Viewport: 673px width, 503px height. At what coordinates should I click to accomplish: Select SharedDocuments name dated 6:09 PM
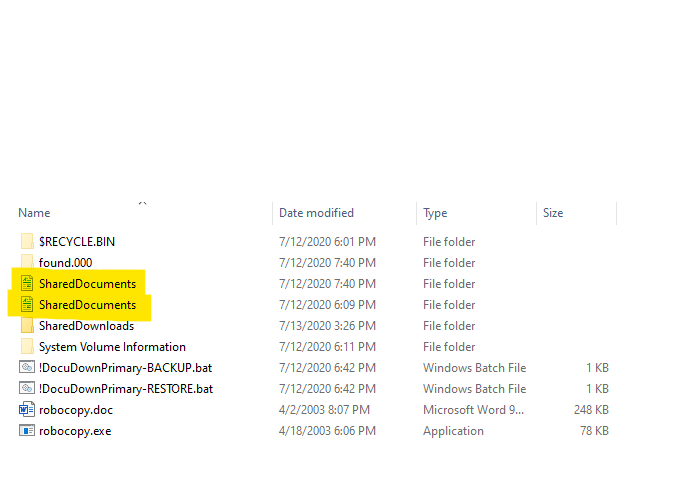coord(88,305)
